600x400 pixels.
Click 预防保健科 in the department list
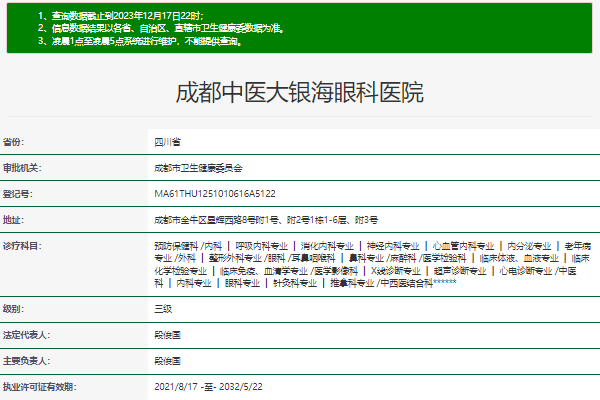tap(176, 246)
